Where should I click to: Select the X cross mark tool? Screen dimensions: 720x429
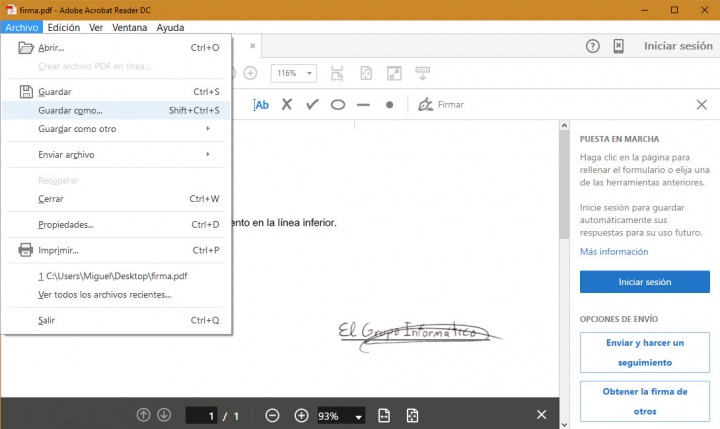click(x=287, y=105)
